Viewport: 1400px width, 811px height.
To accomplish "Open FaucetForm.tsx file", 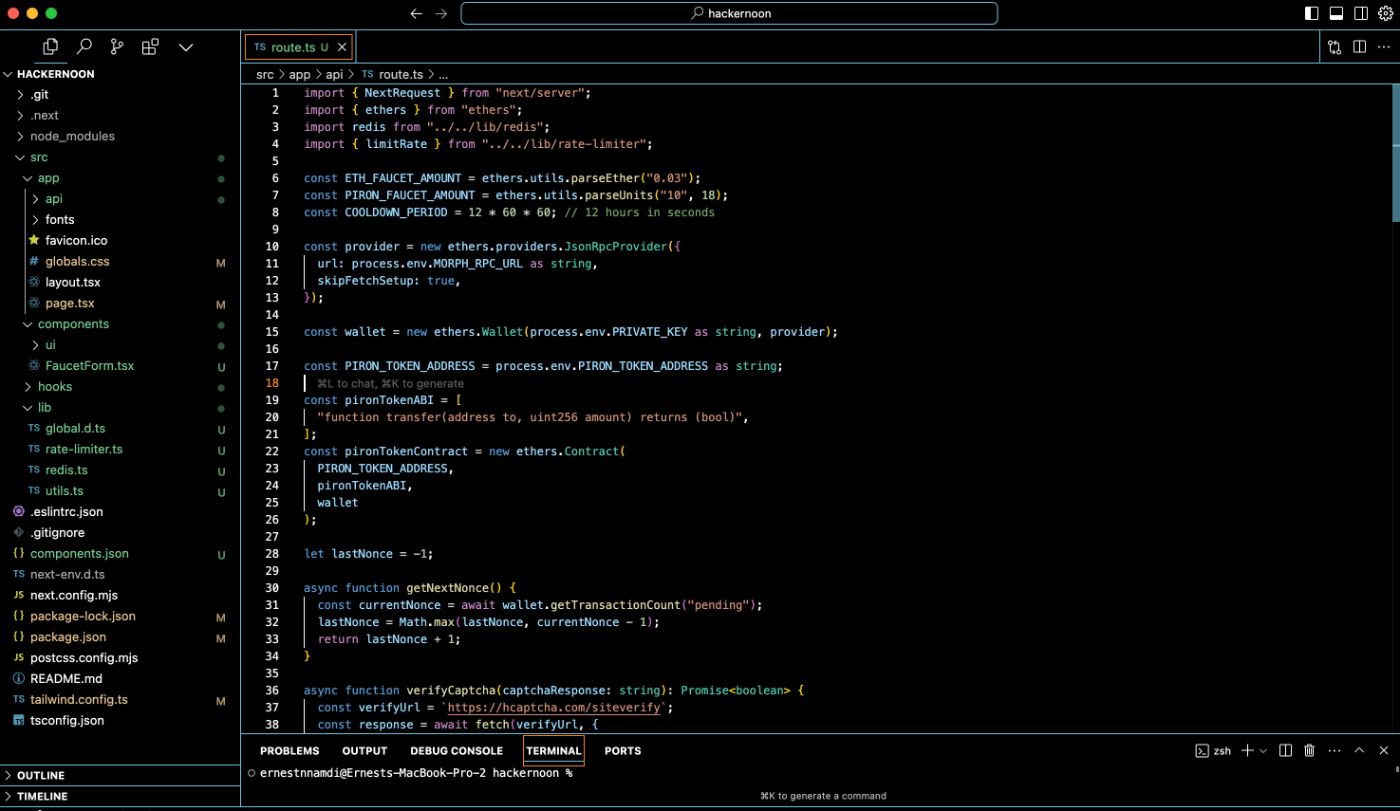I will (120, 366).
